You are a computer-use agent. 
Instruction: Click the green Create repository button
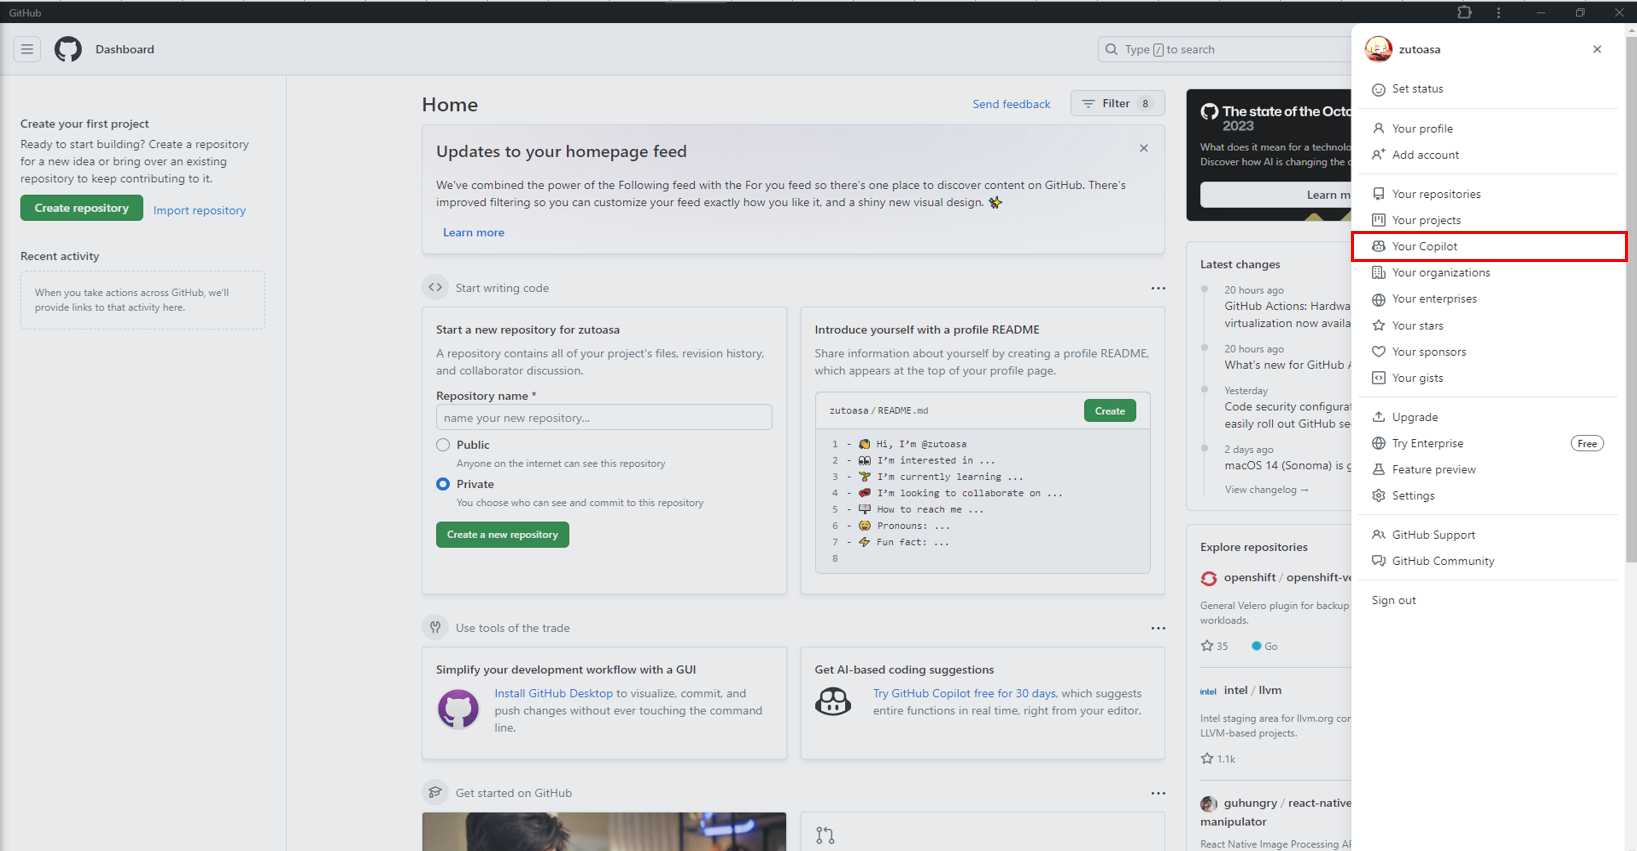pos(82,208)
